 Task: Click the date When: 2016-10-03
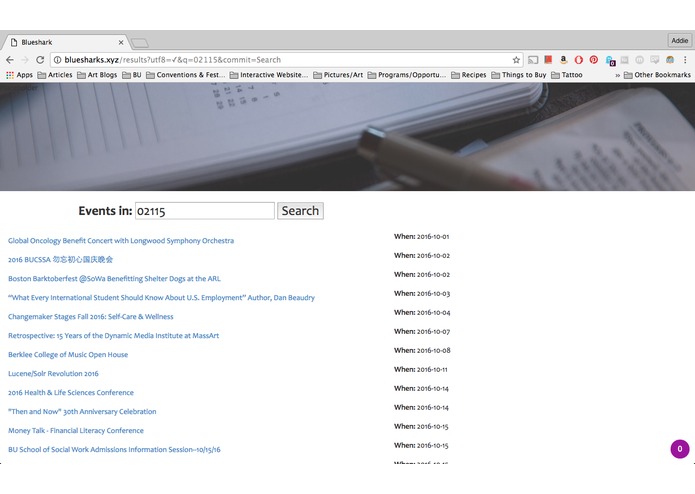(422, 294)
